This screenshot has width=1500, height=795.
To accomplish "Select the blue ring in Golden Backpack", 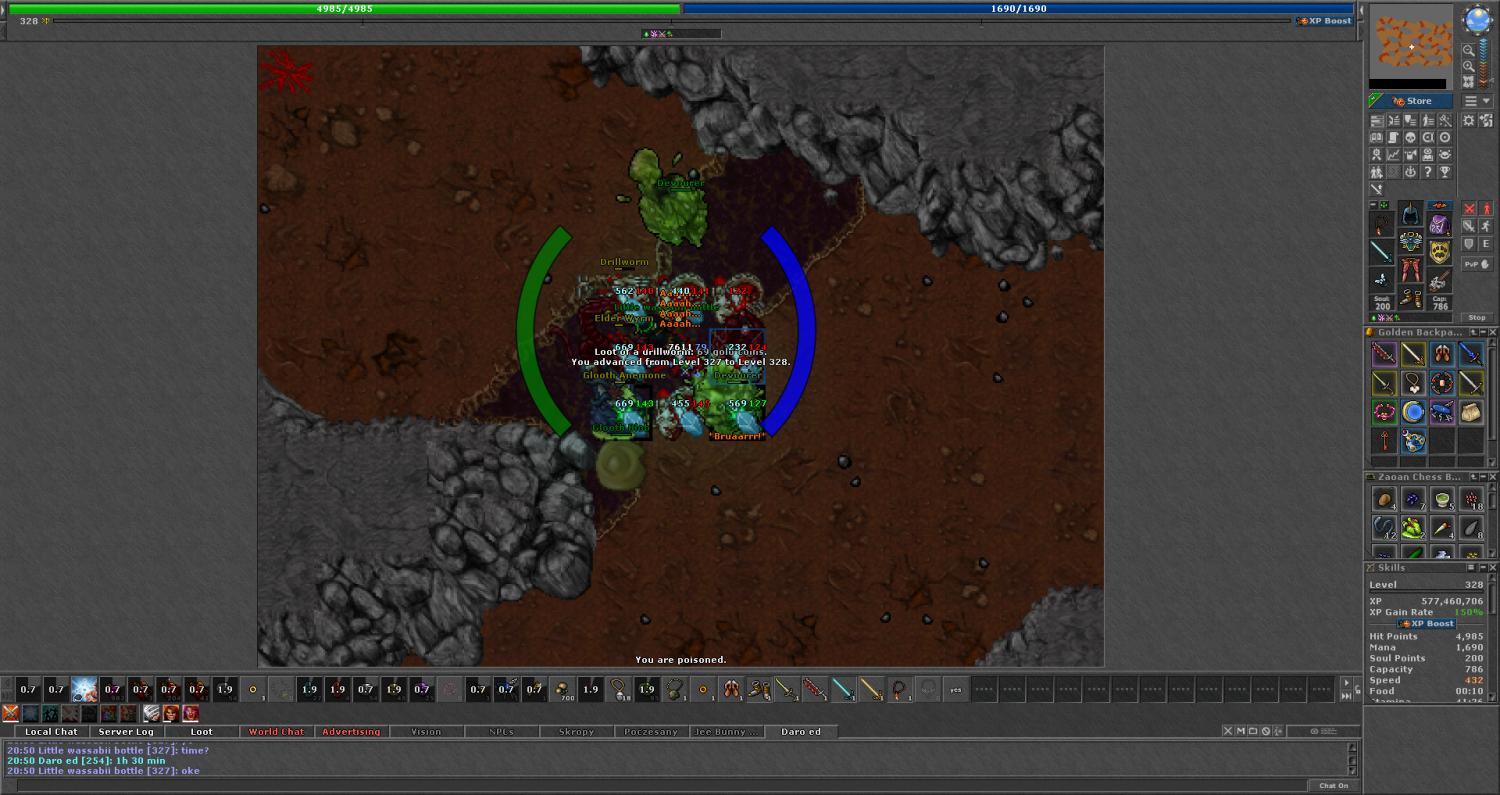I will (1414, 412).
